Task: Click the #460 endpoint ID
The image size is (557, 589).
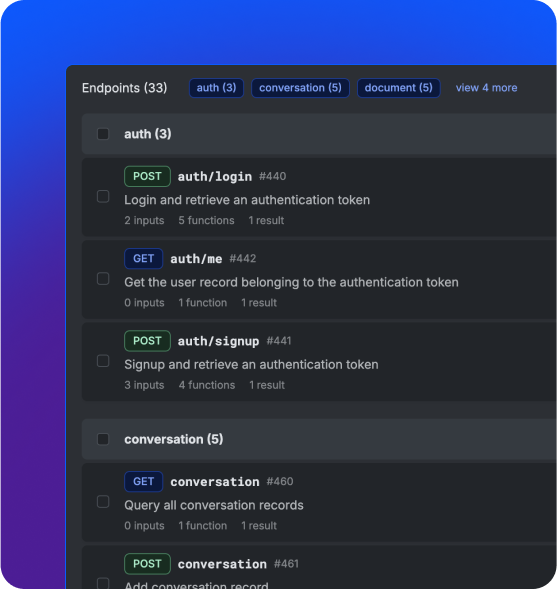Action: point(280,482)
